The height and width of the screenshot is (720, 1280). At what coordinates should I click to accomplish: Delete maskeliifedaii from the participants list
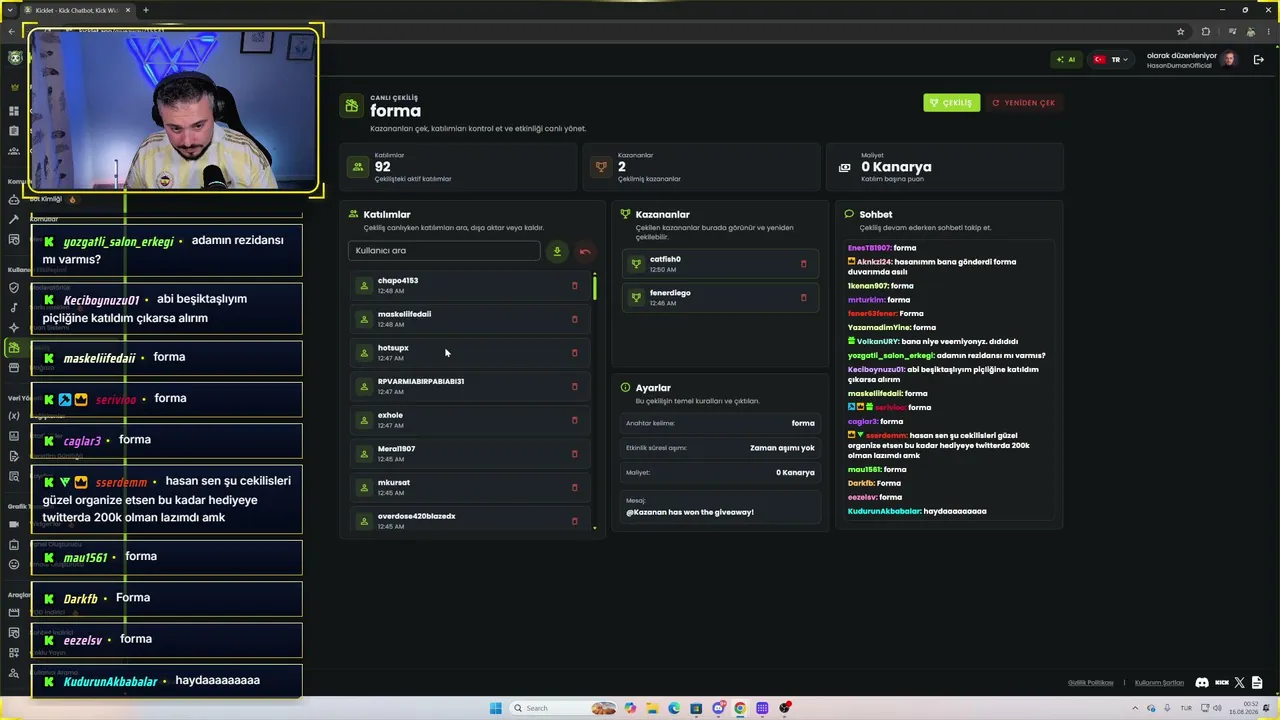click(574, 320)
